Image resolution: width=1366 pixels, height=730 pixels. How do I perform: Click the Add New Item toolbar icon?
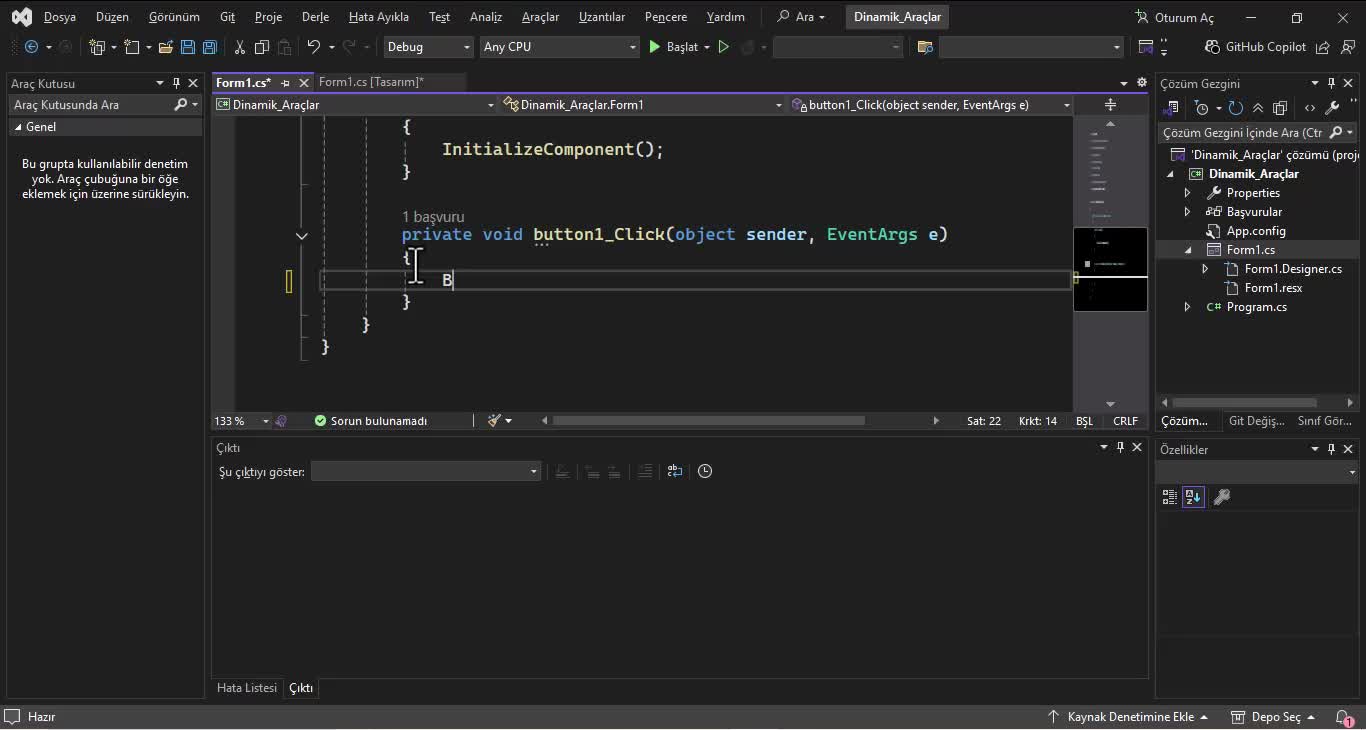tap(131, 47)
